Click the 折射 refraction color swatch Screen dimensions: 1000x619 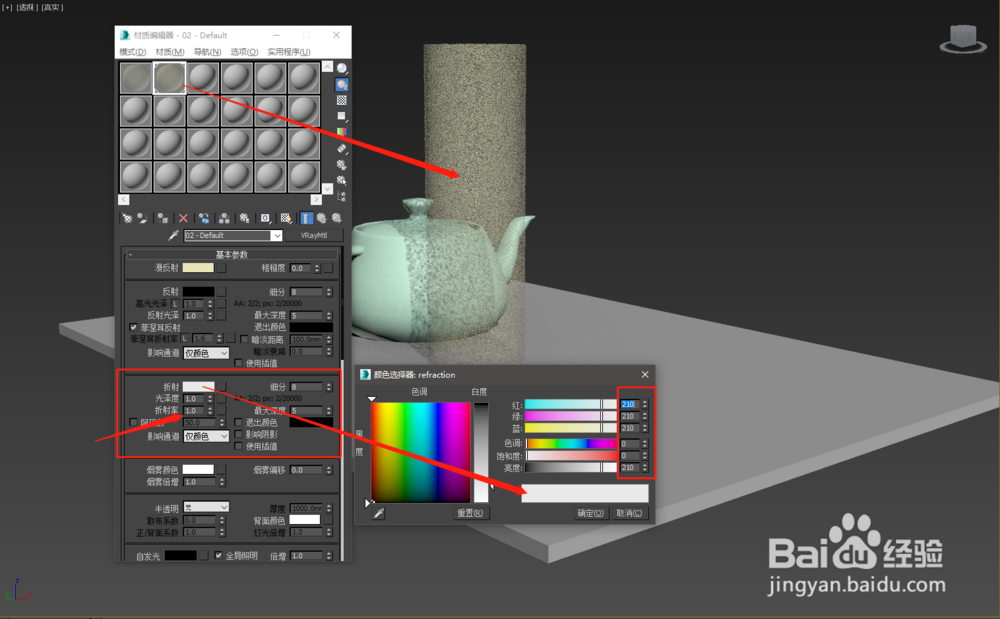[199, 387]
